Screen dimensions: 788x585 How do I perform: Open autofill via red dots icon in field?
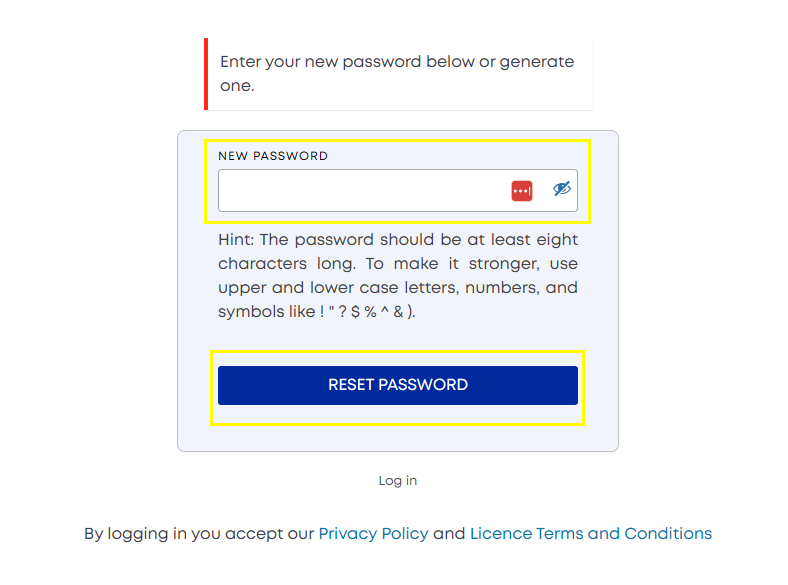[522, 191]
